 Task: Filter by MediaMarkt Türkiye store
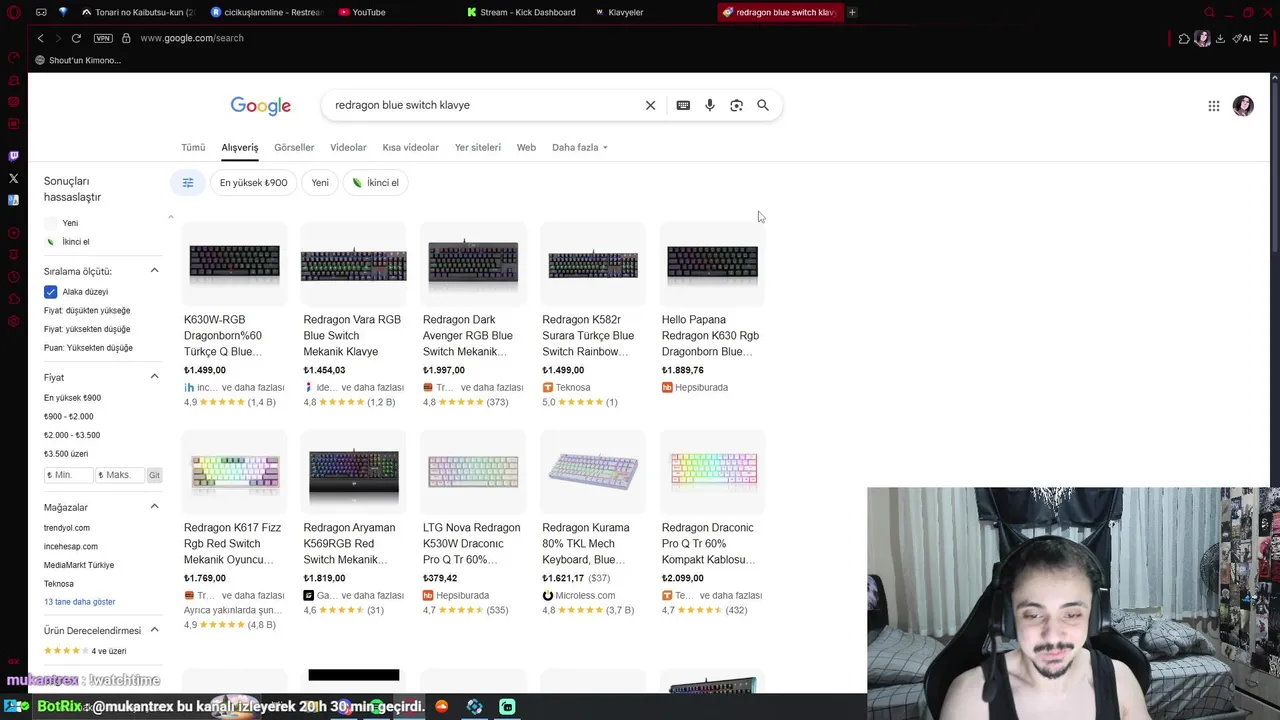pyautogui.click(x=79, y=565)
